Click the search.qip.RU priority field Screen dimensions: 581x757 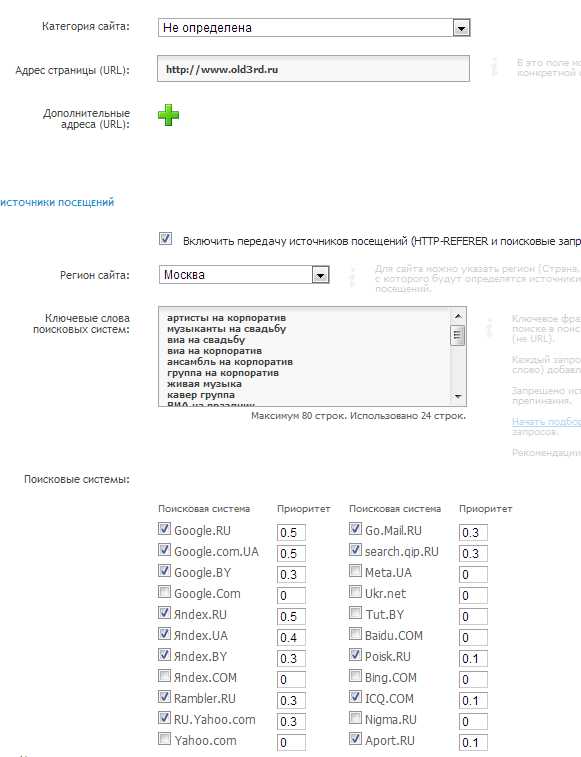pos(473,553)
